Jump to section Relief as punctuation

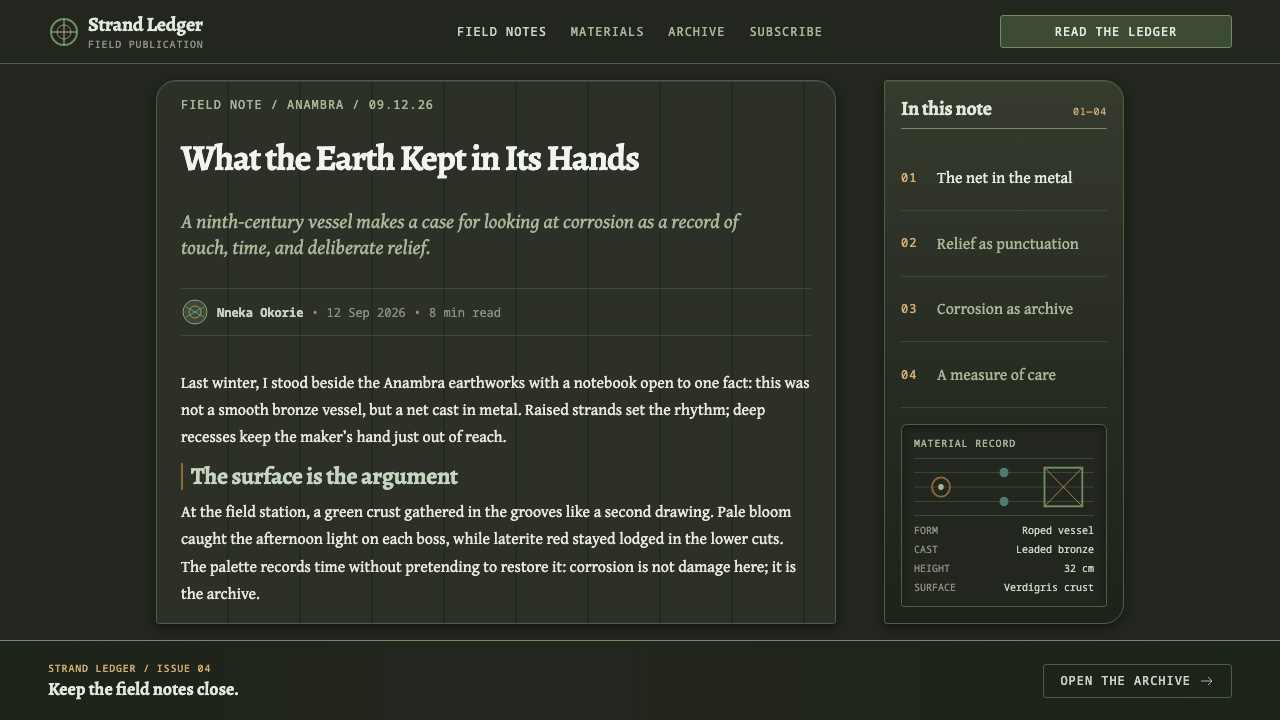coord(1004,244)
